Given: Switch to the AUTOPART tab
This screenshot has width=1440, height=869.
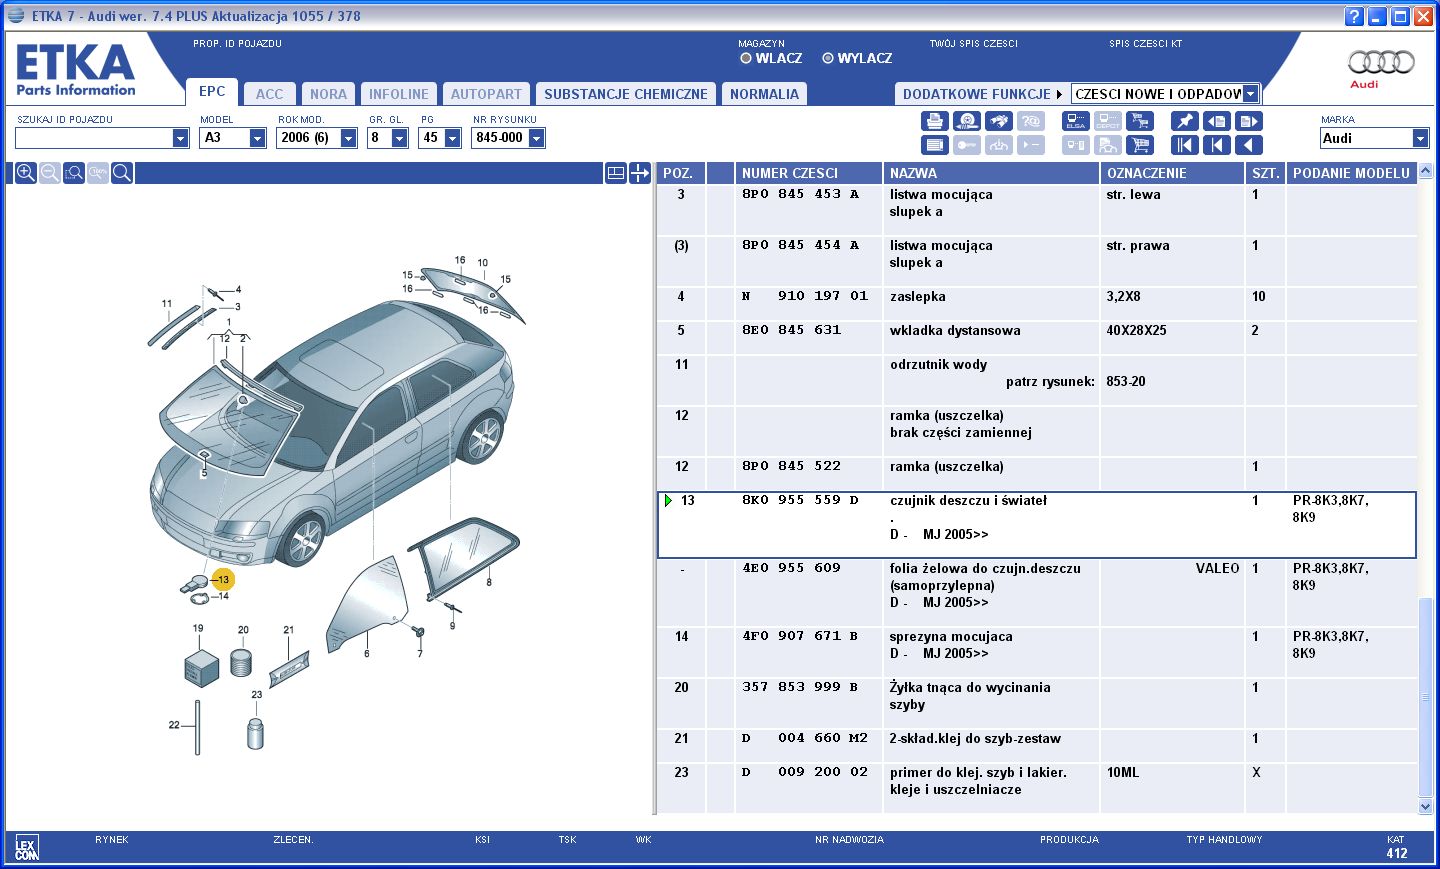Looking at the screenshot, I should point(486,94).
